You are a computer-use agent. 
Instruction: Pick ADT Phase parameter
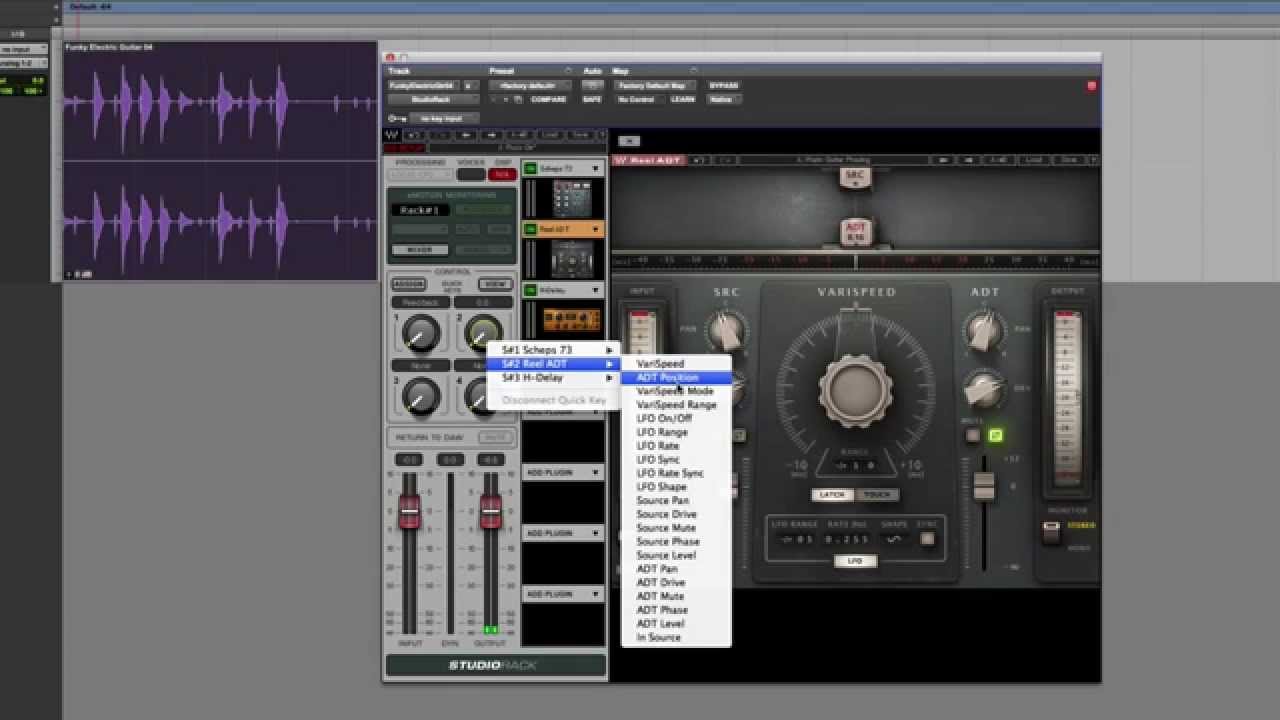point(676,610)
